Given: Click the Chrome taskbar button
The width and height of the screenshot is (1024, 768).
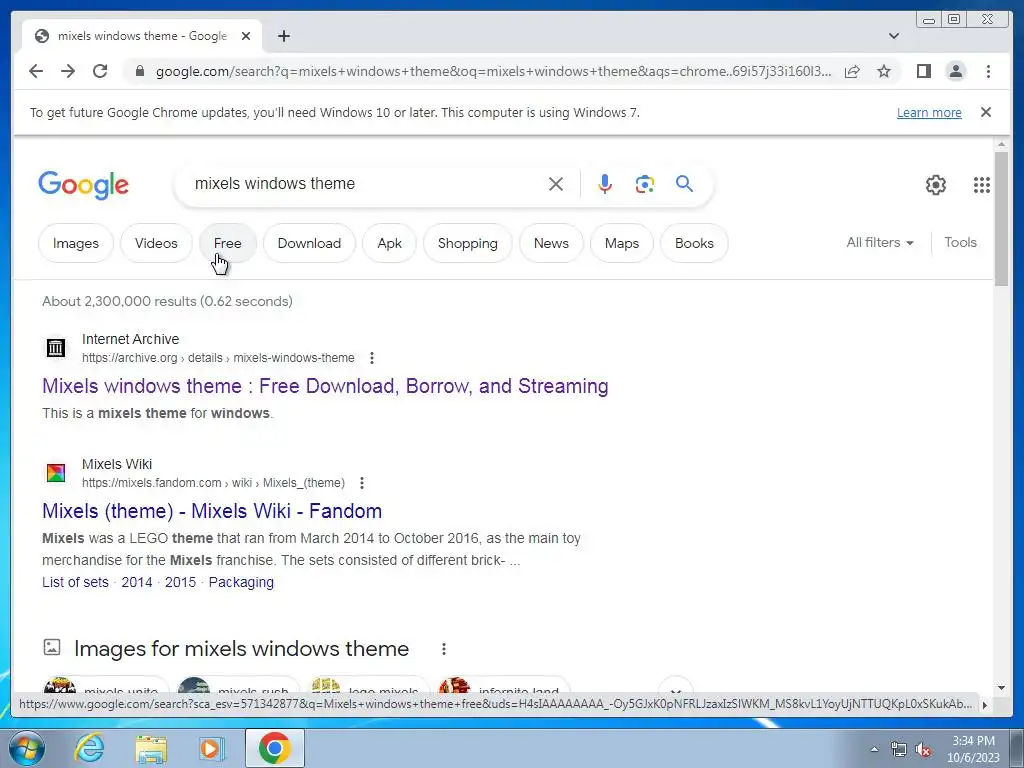Looking at the screenshot, I should (274, 748).
